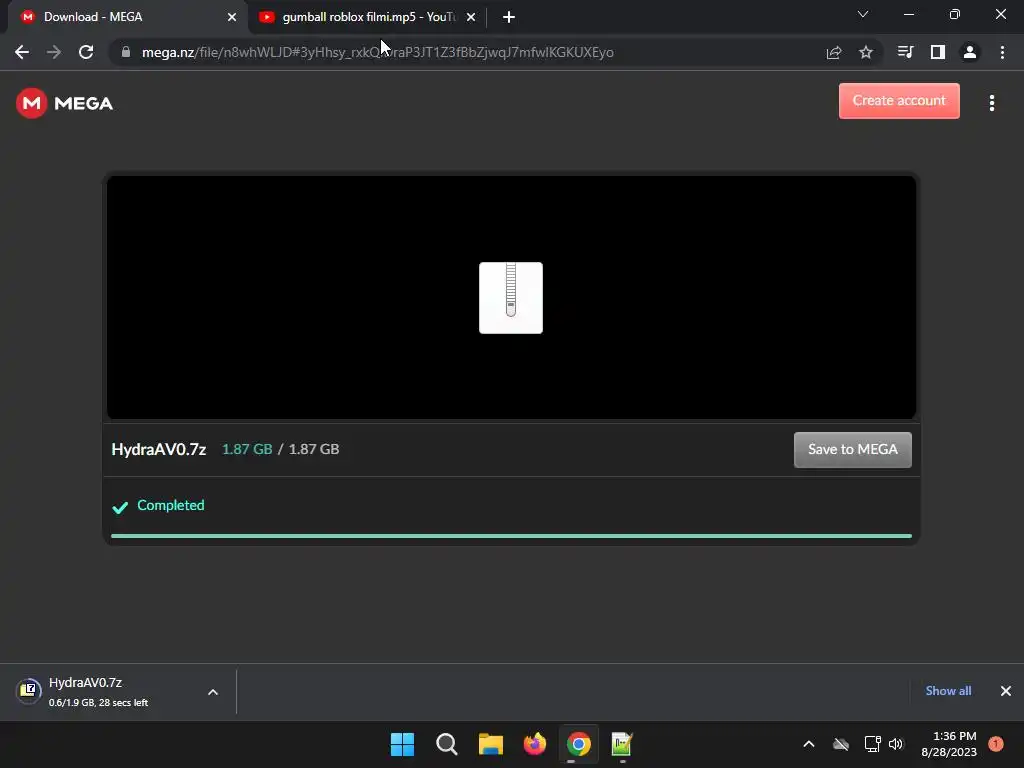Open the green notepad app in taskbar
Screen dimensions: 1024x768
(622, 744)
